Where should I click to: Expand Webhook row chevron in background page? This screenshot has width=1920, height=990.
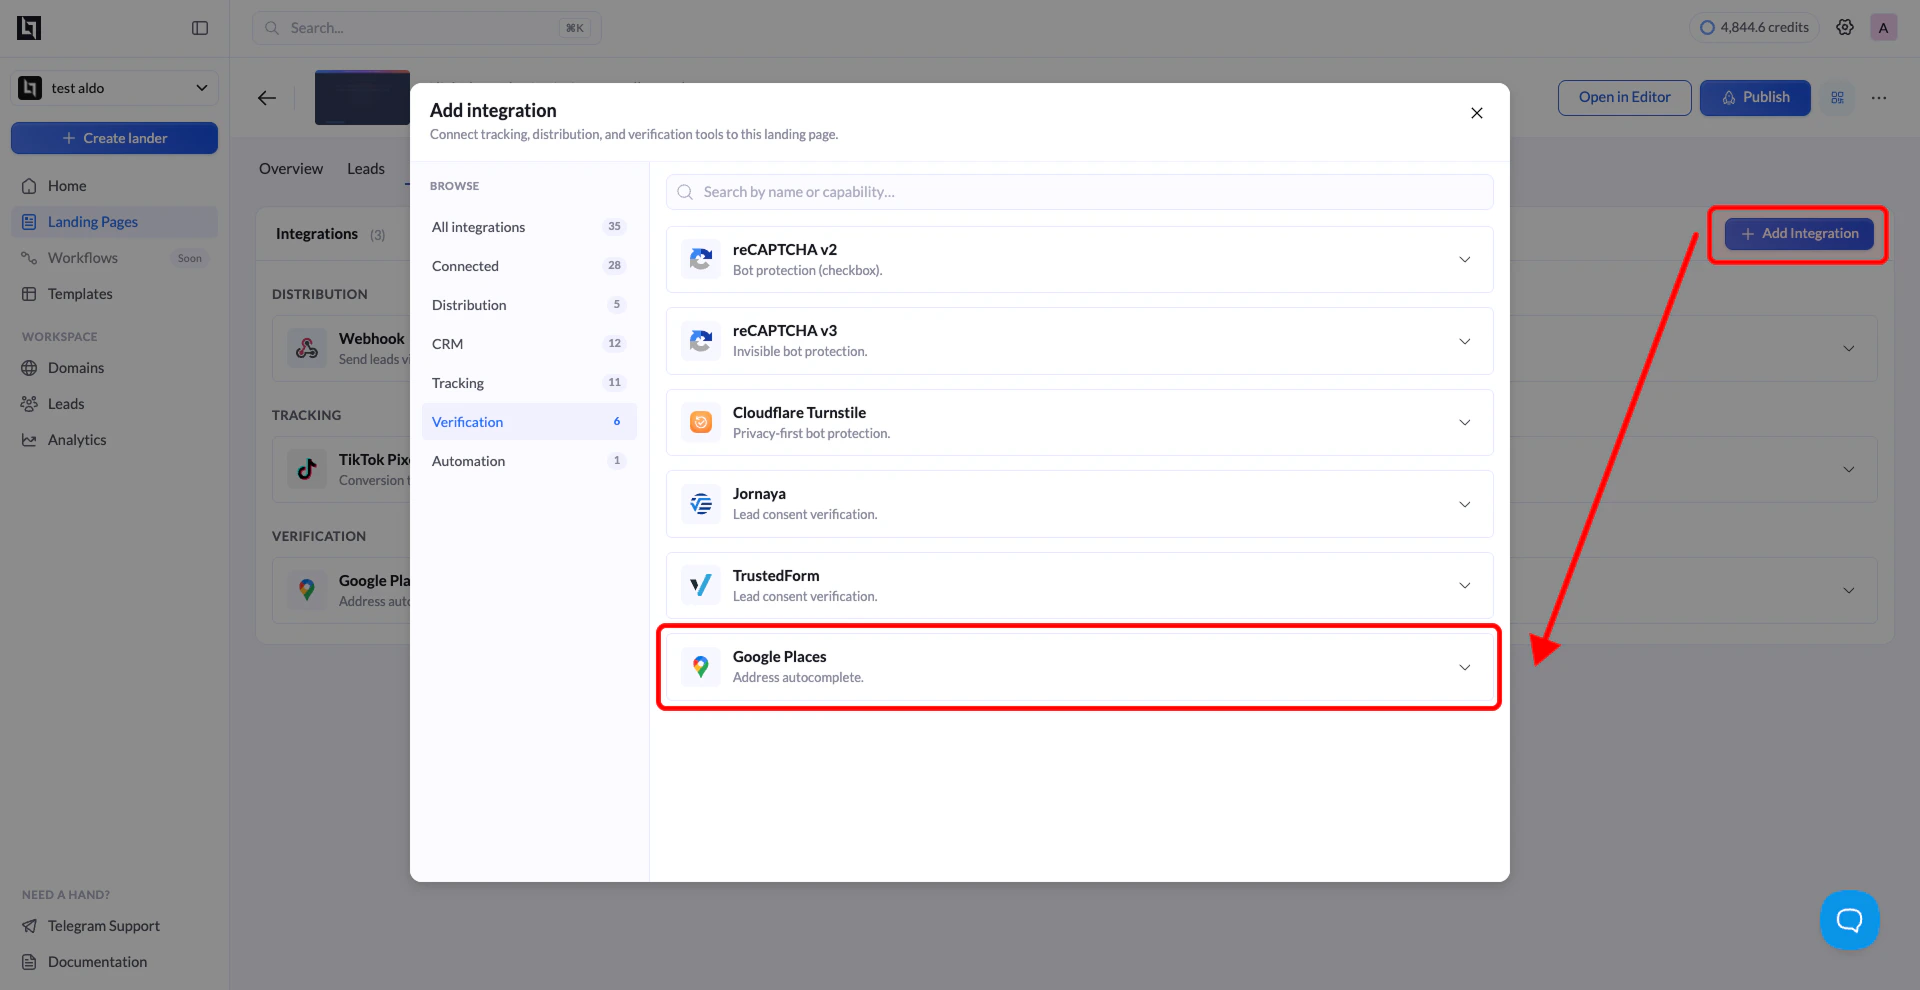point(1848,348)
